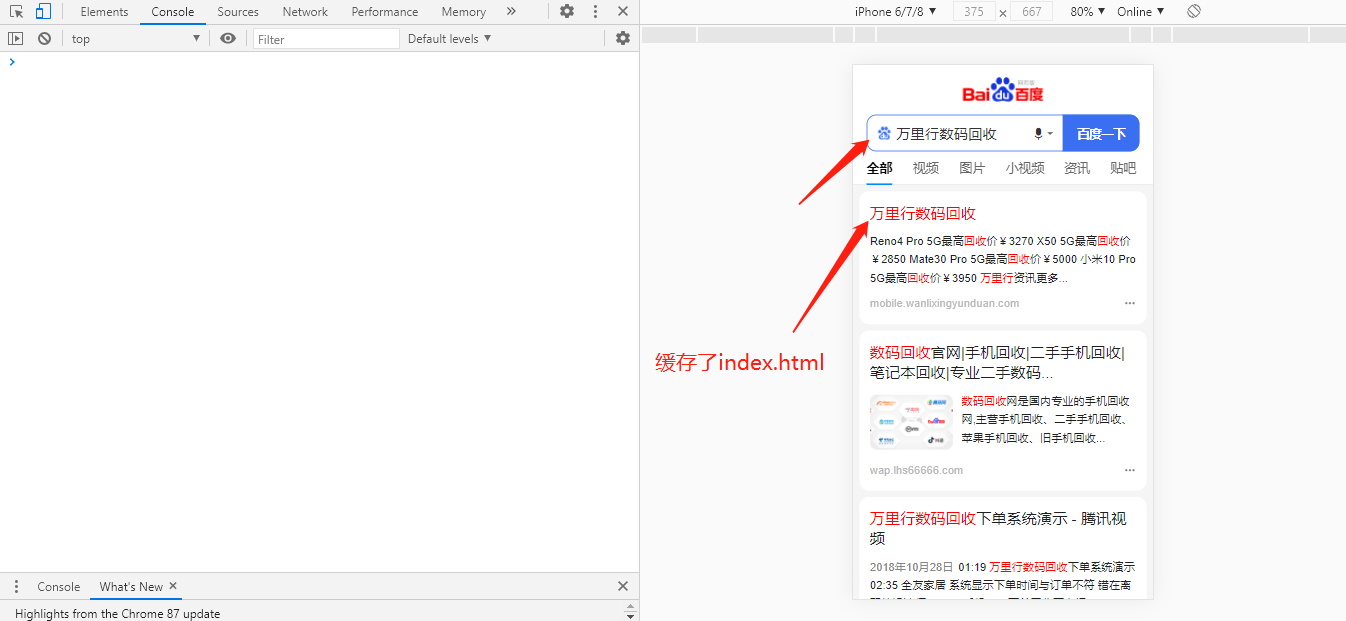
Task: Select the 小视频 results tab
Action: pos(1025,168)
